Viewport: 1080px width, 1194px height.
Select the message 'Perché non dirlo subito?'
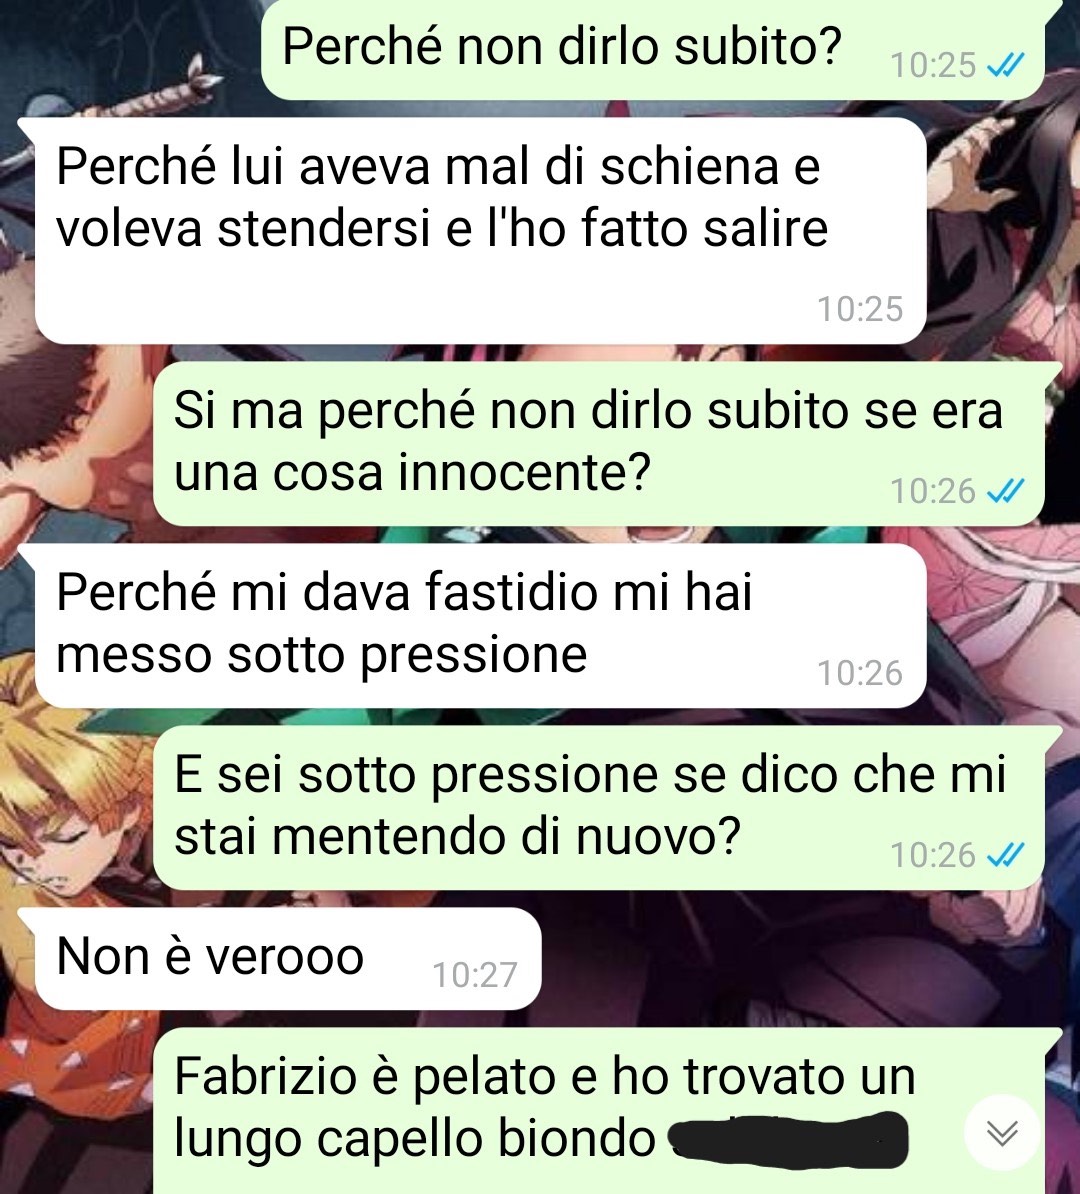pos(653,49)
